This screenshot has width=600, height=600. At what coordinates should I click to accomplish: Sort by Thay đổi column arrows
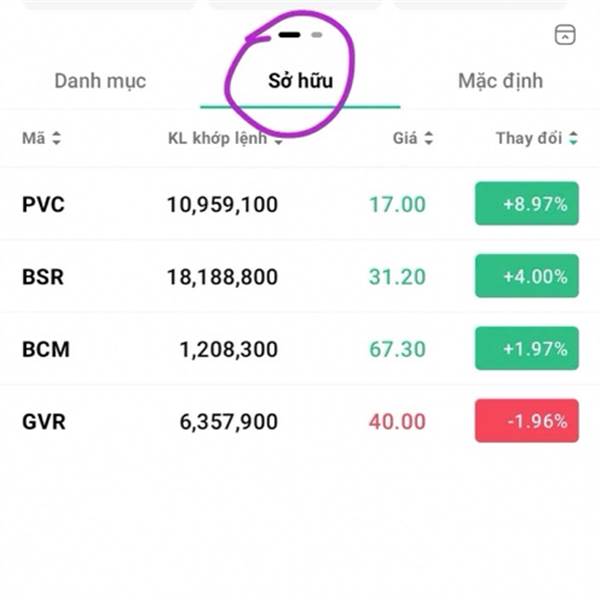point(573,139)
